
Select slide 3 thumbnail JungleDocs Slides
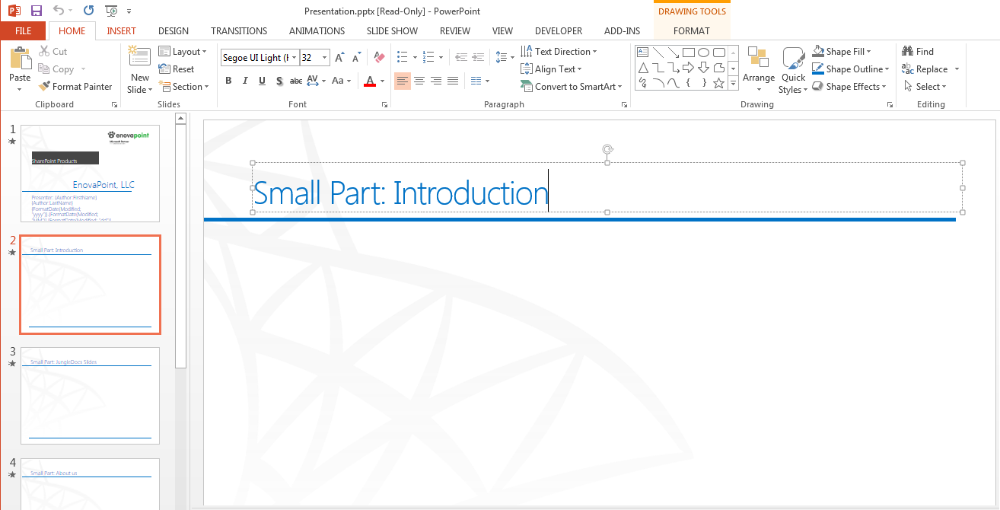(x=90, y=396)
